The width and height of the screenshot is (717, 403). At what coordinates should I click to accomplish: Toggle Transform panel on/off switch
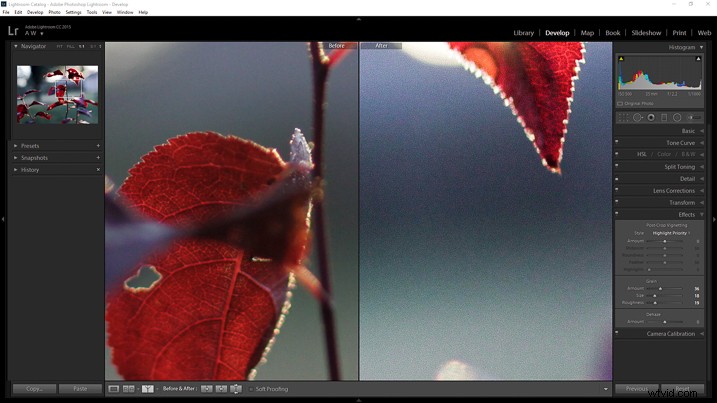click(617, 201)
